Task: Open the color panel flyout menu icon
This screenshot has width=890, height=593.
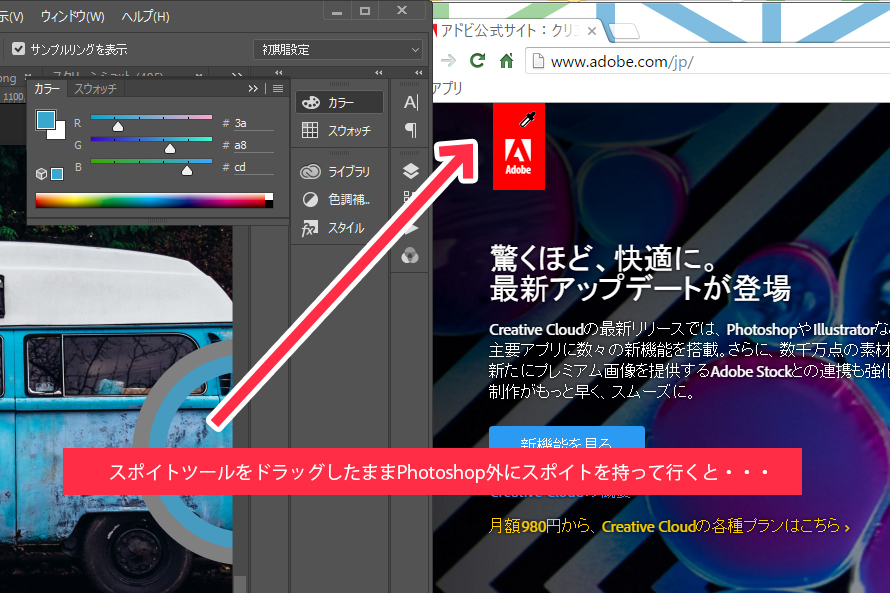Action: click(278, 89)
